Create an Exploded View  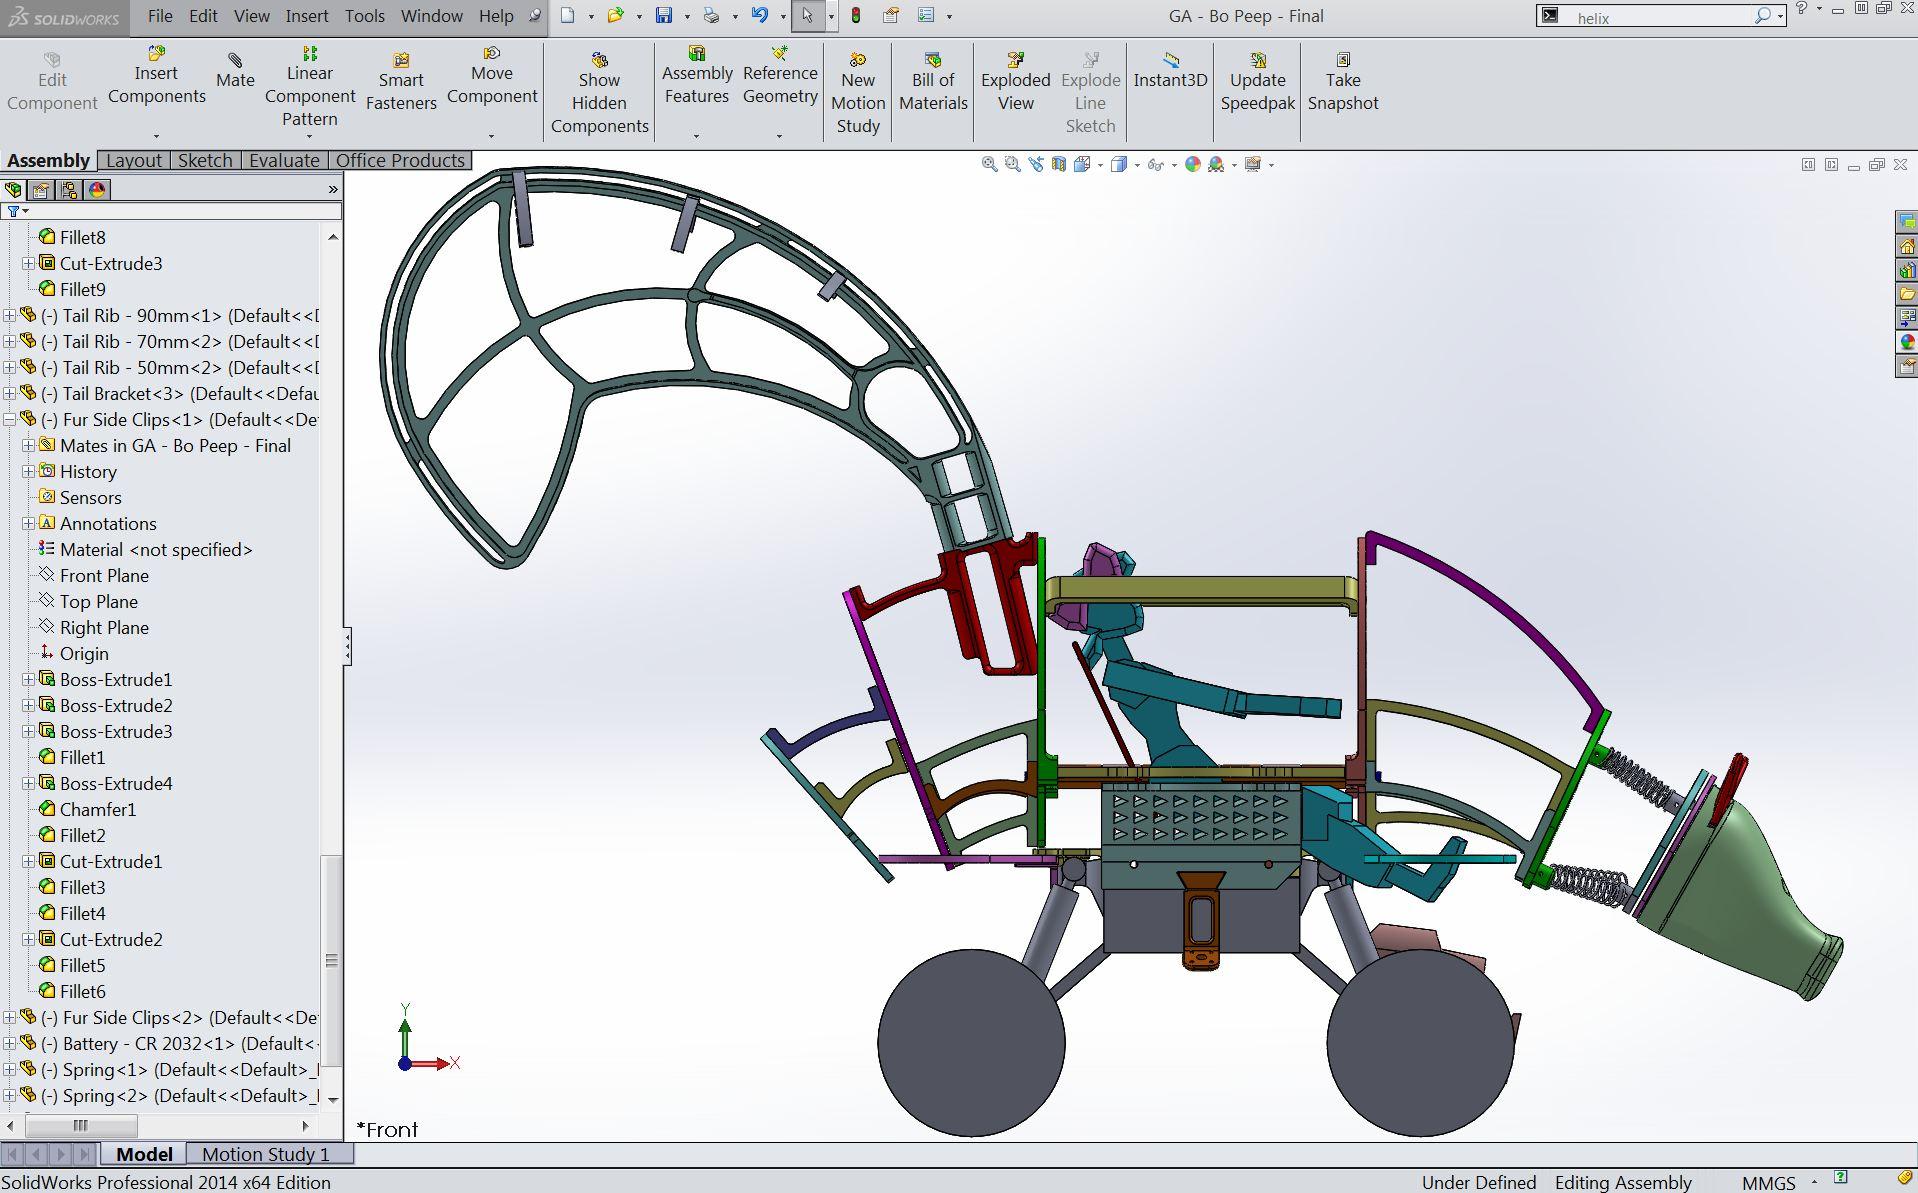point(1015,81)
